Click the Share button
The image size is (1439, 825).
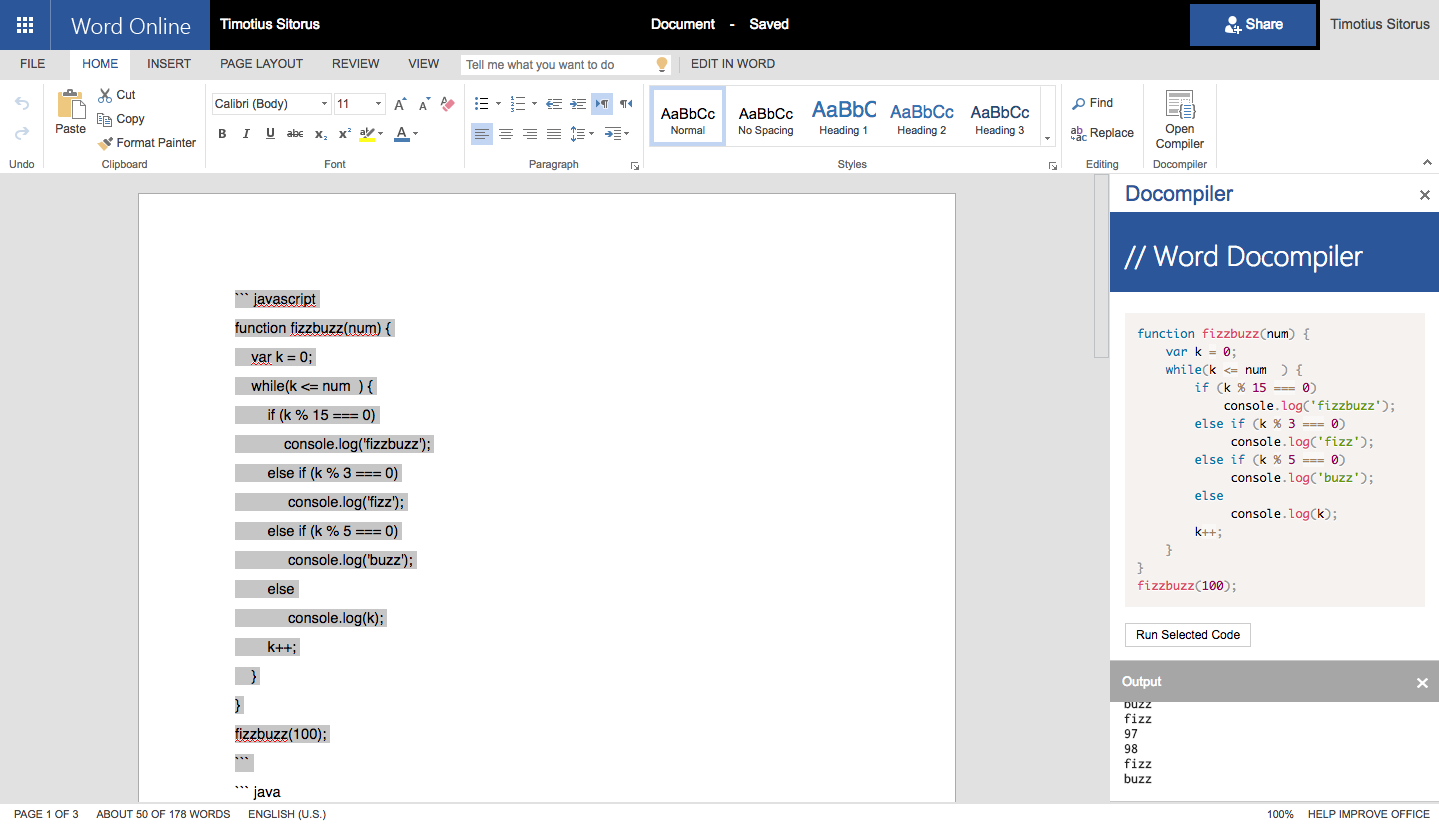(x=1253, y=25)
